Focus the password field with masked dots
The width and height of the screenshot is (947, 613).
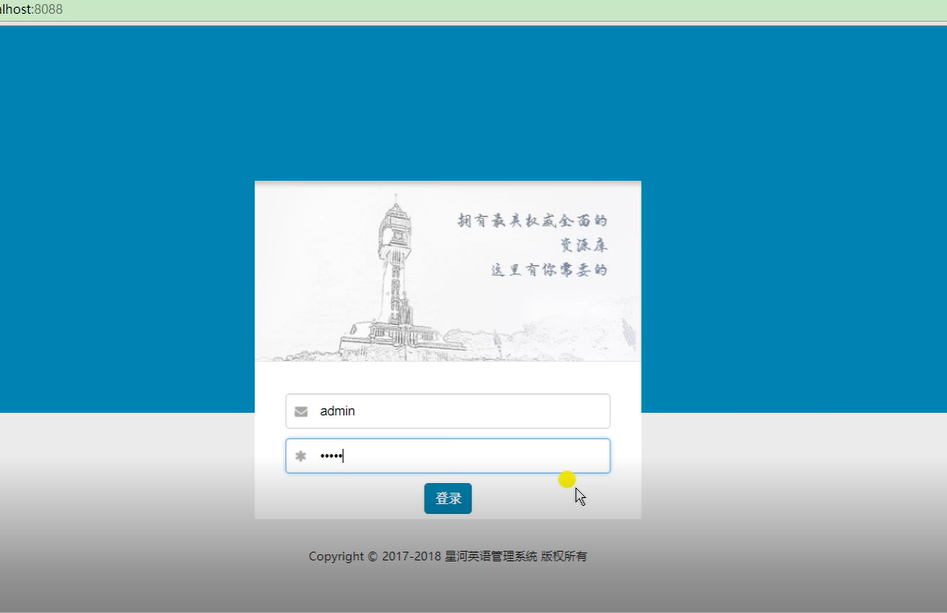click(x=448, y=456)
